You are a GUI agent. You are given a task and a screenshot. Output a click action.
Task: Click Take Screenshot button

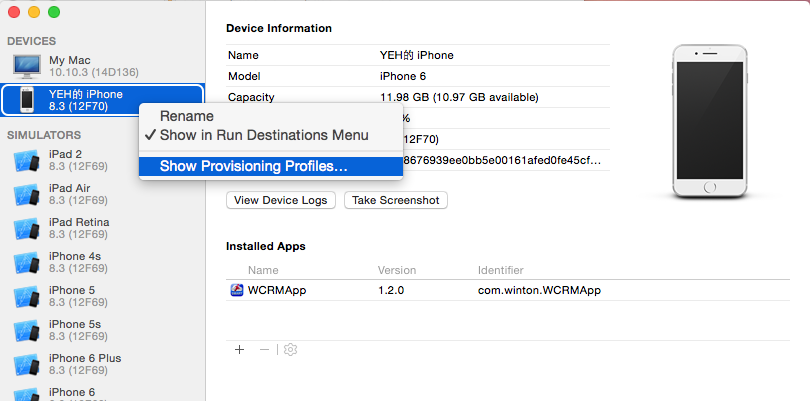tap(396, 200)
